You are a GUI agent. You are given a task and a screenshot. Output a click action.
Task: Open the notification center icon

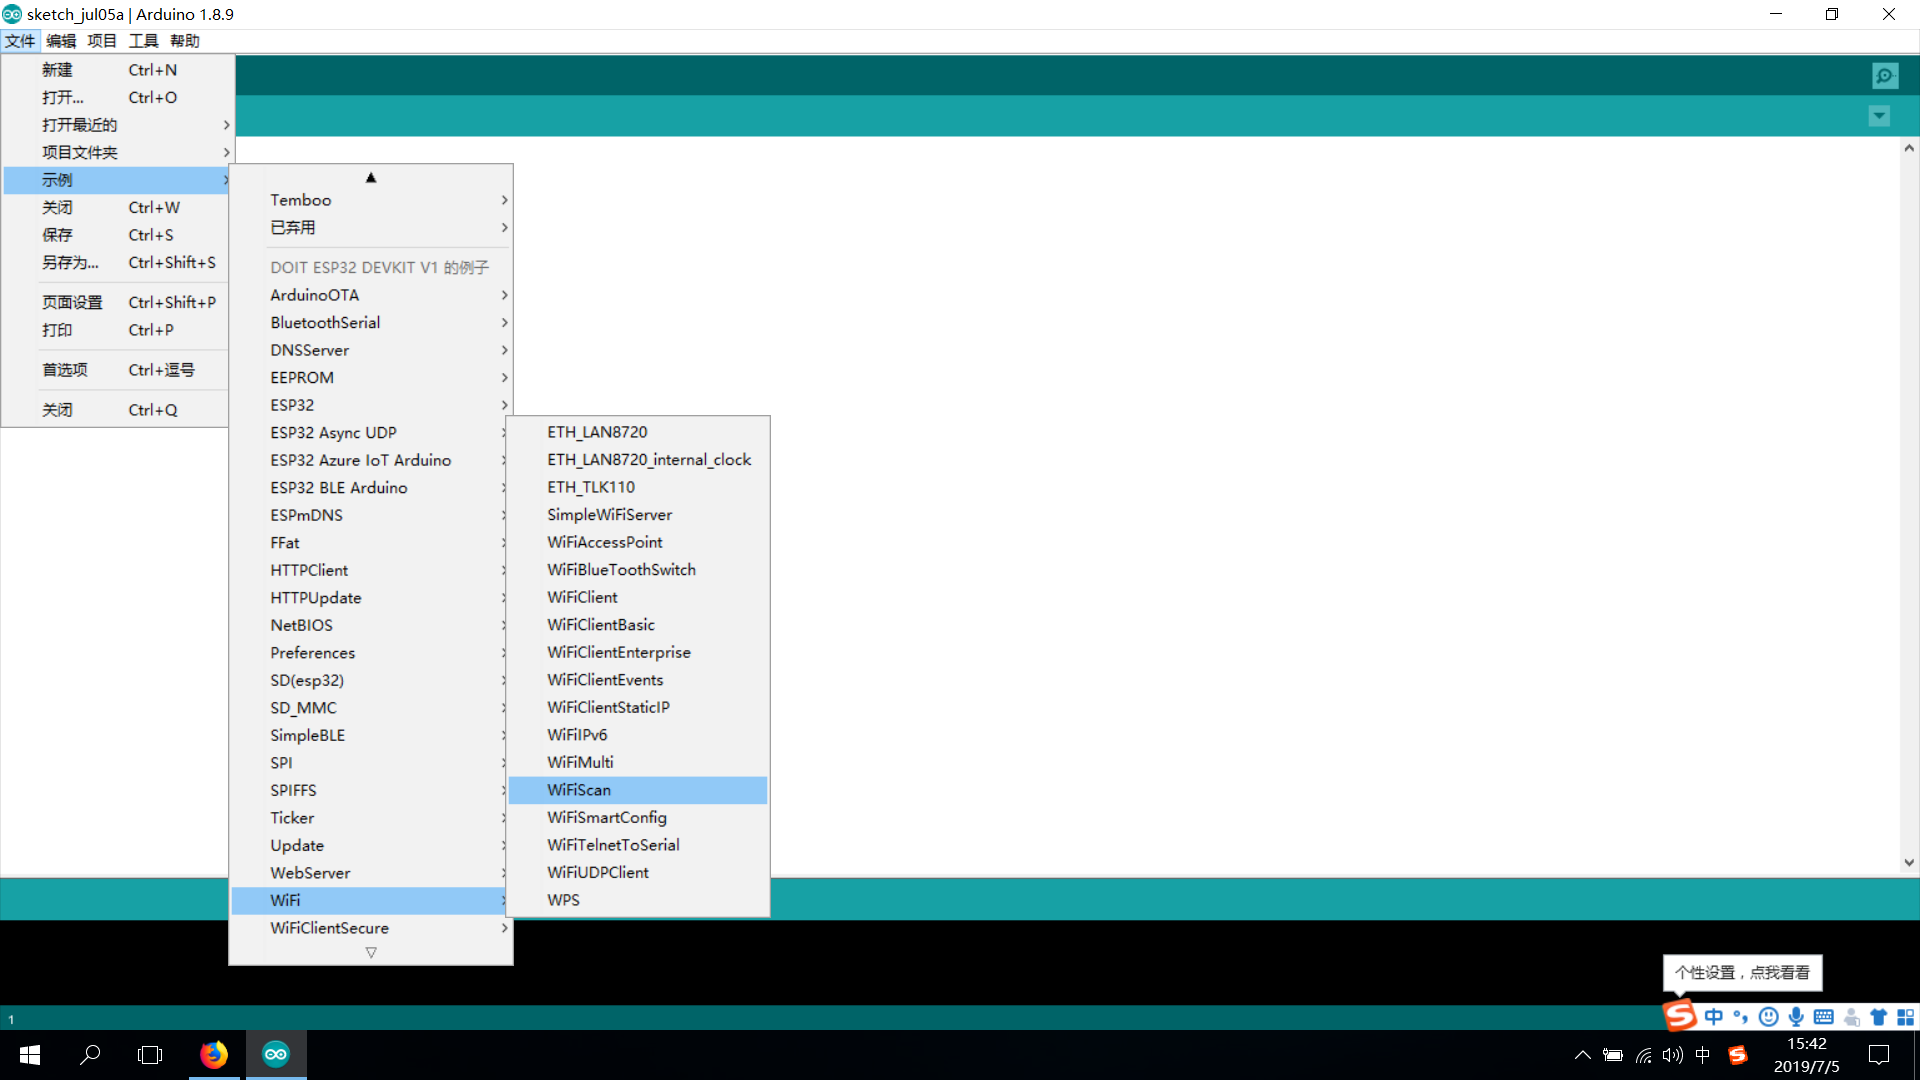tap(1879, 1055)
